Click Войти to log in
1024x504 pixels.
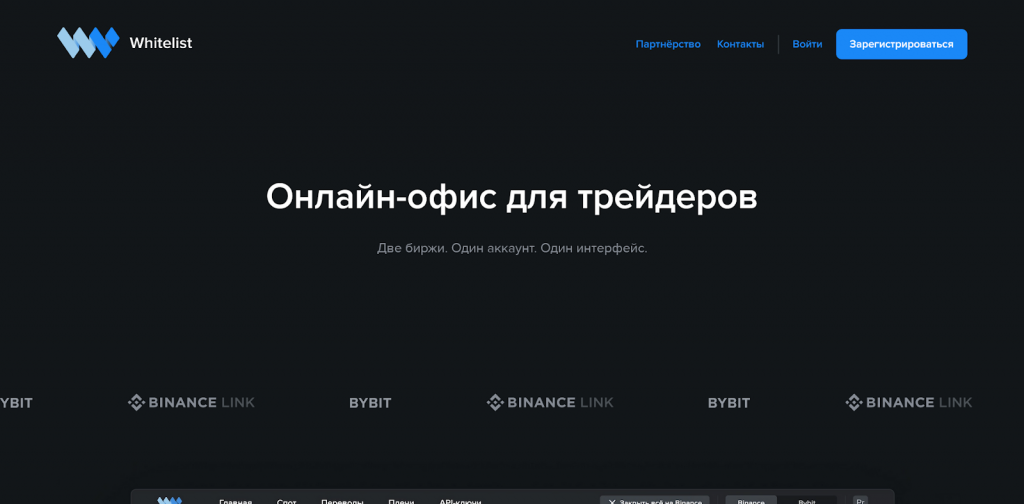click(x=807, y=44)
